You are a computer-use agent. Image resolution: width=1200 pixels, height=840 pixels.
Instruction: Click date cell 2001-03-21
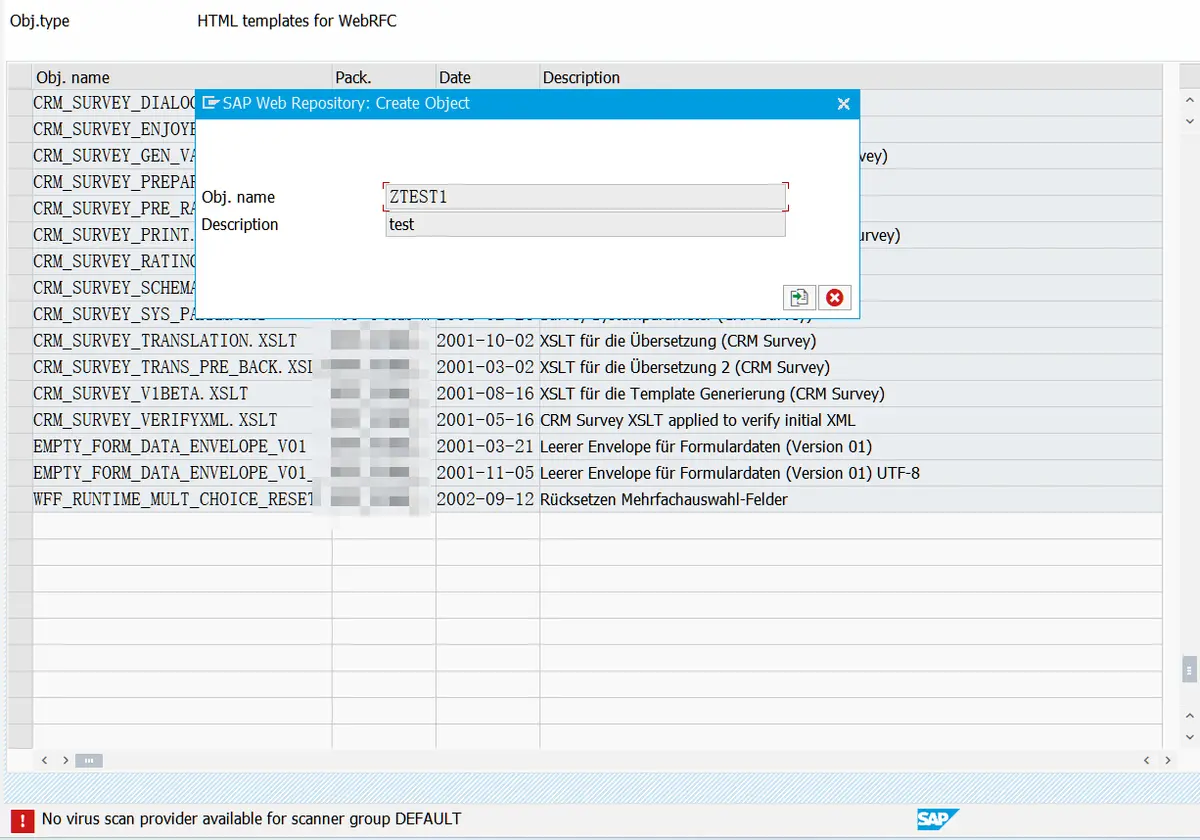coord(486,446)
